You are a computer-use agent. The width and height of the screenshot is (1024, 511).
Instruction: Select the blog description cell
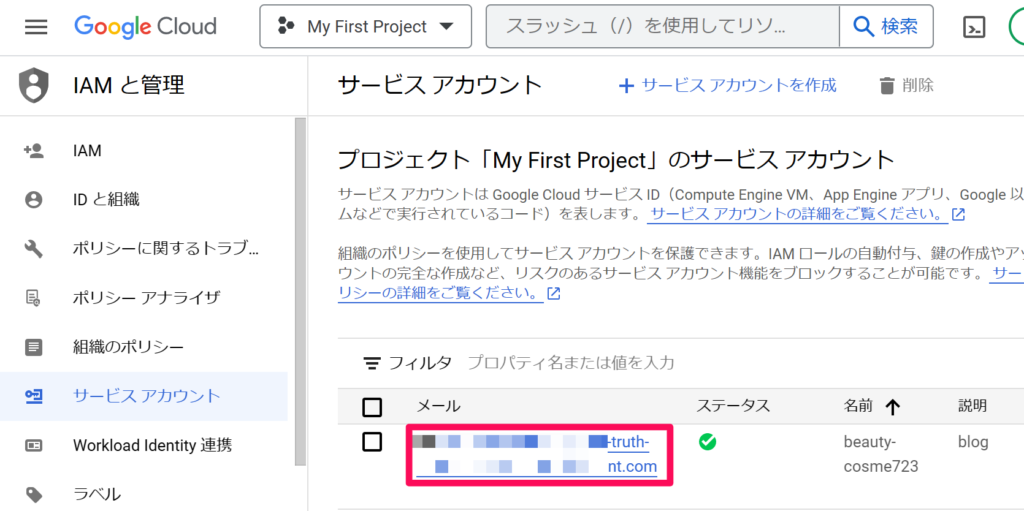click(973, 442)
